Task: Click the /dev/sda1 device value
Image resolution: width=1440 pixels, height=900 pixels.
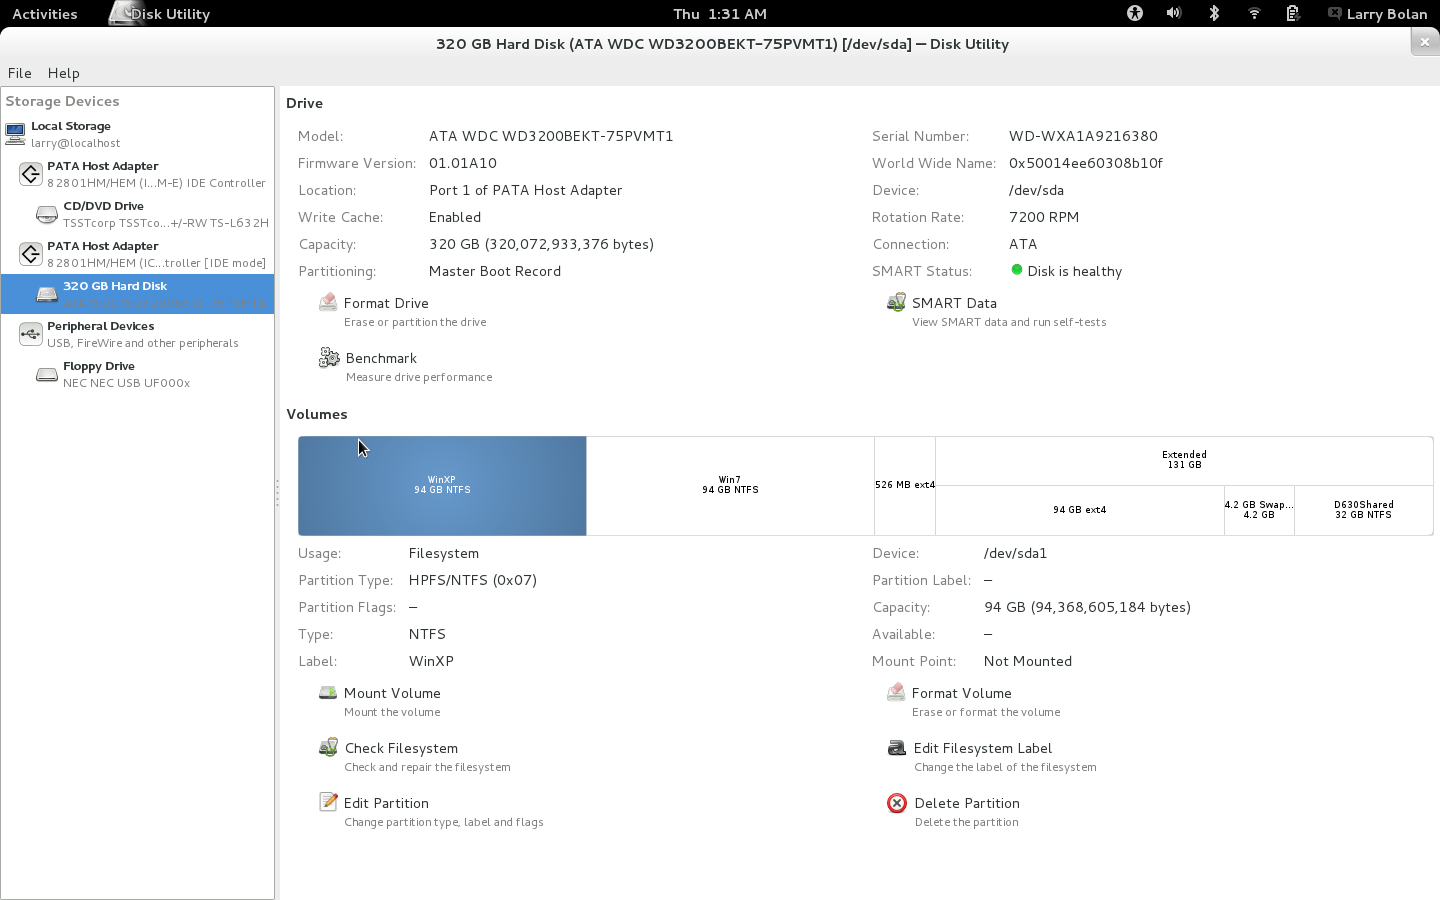Action: (x=1015, y=553)
